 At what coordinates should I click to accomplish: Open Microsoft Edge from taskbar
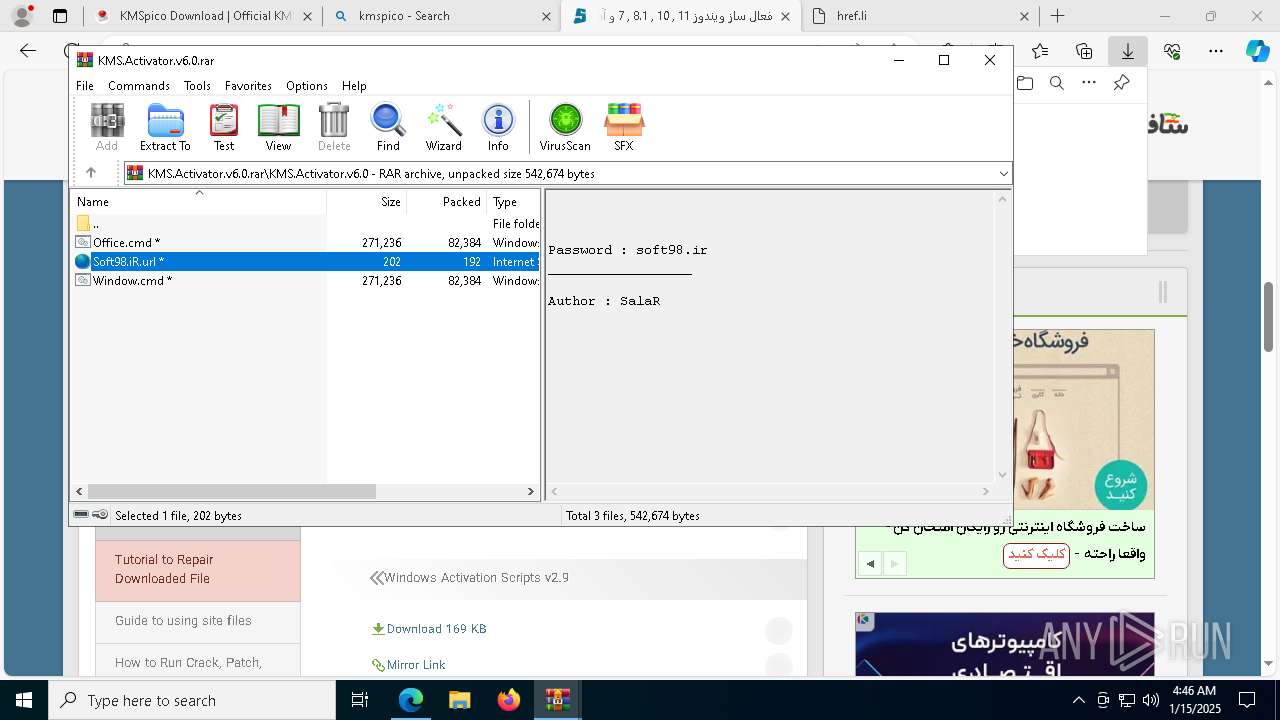pos(411,700)
